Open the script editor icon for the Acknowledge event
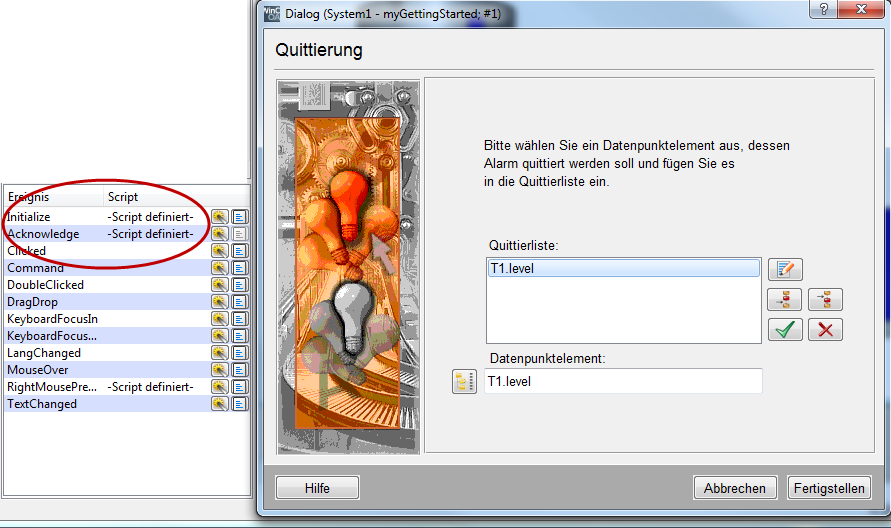Viewport: 891px width, 528px height. pos(240,234)
